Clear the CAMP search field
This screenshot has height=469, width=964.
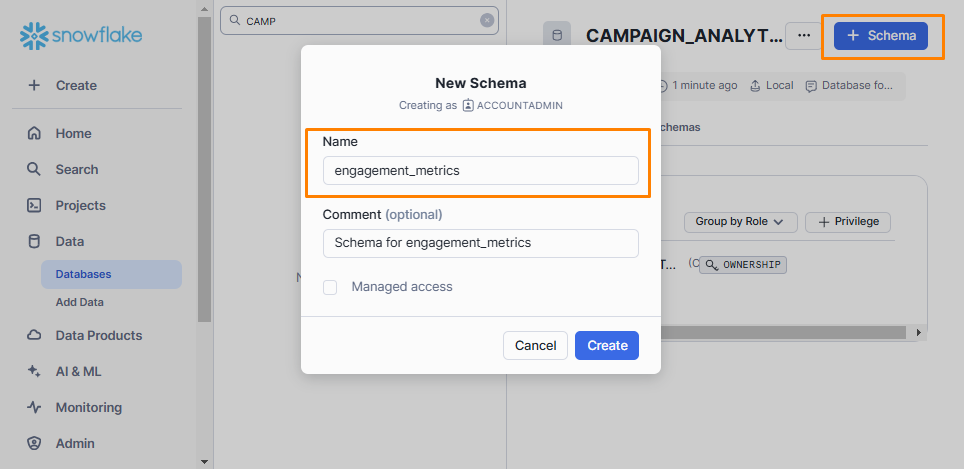coord(487,20)
